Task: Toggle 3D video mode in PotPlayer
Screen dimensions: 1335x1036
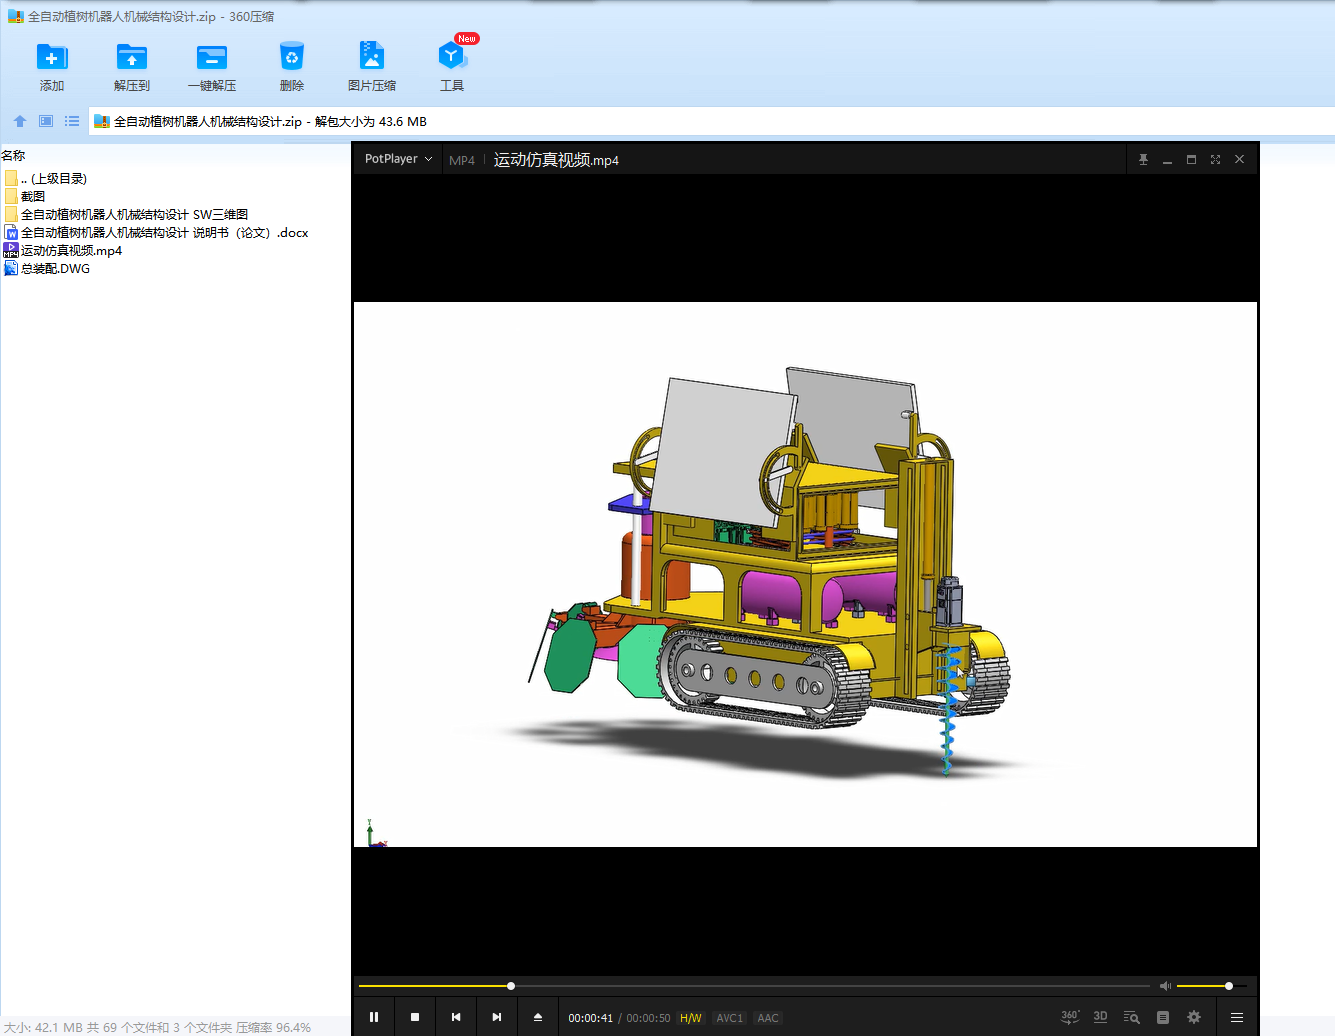Action: [1100, 1017]
